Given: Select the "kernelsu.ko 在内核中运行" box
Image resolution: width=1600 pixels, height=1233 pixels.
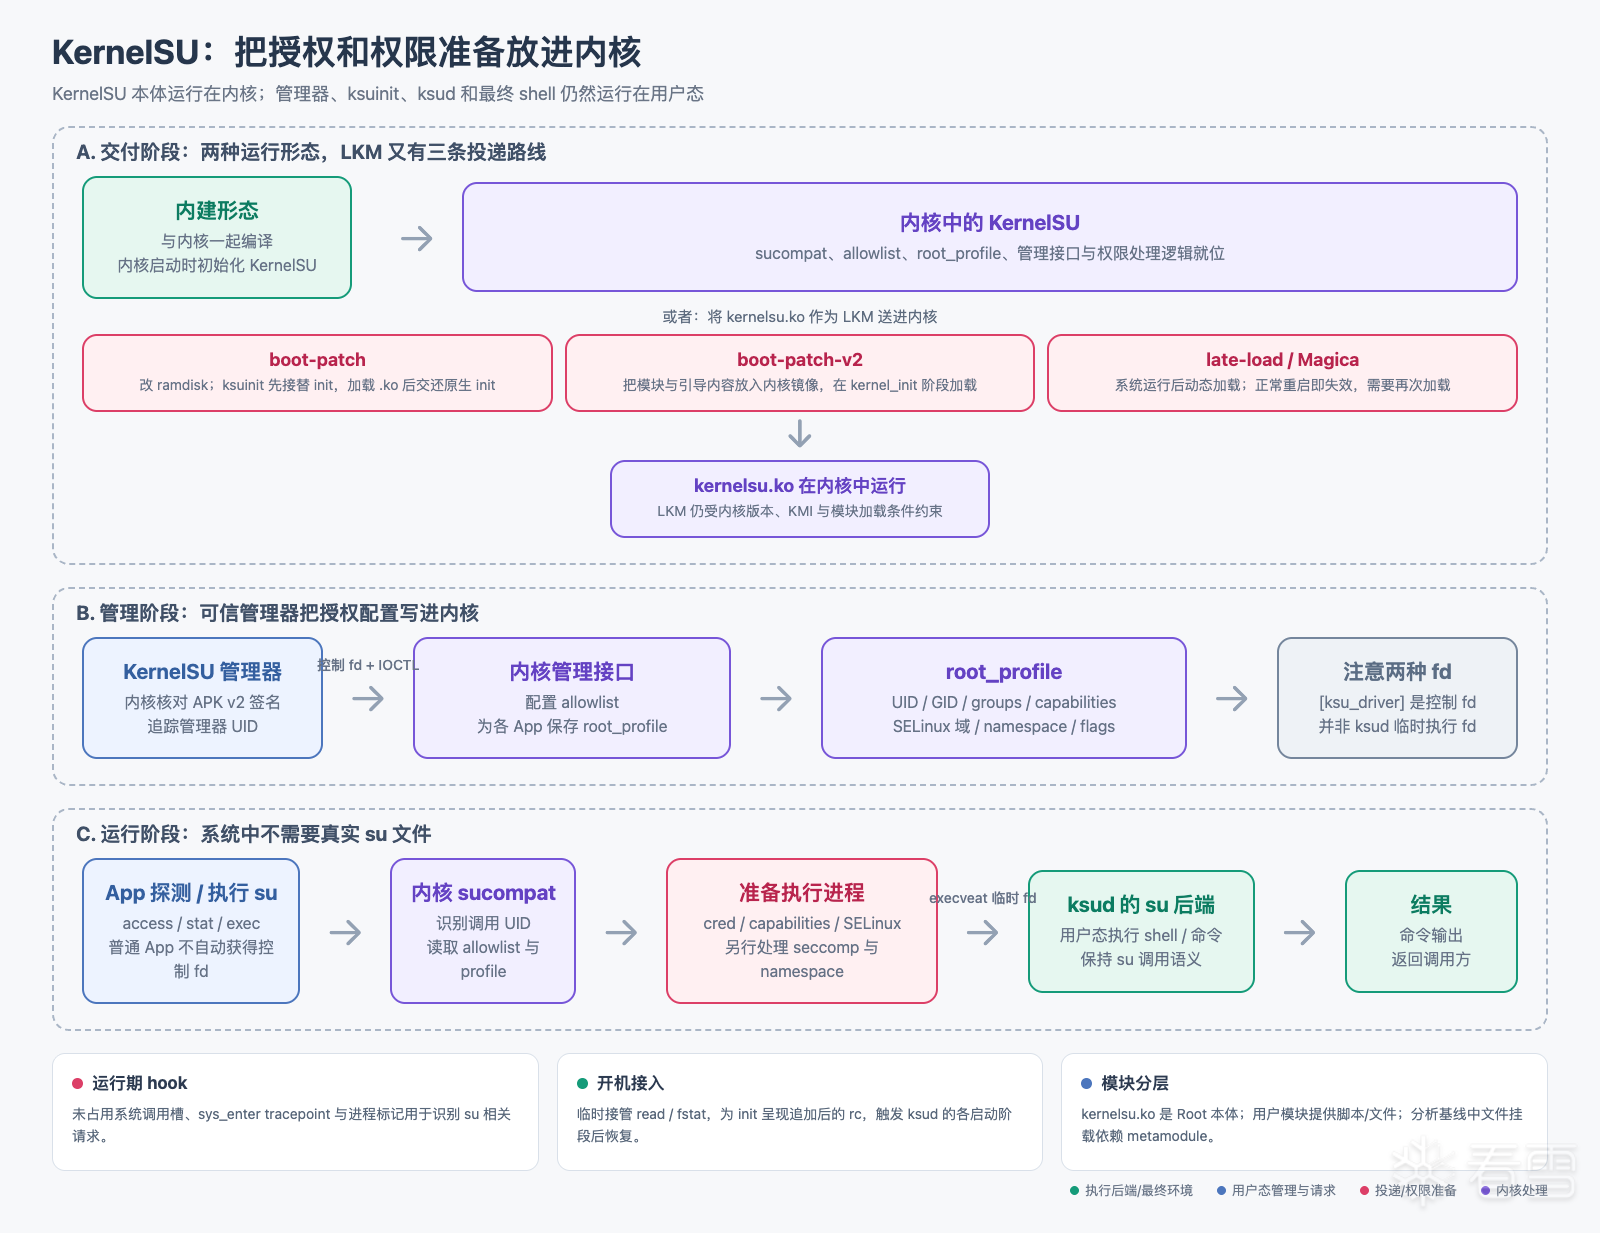Looking at the screenshot, I should [800, 499].
